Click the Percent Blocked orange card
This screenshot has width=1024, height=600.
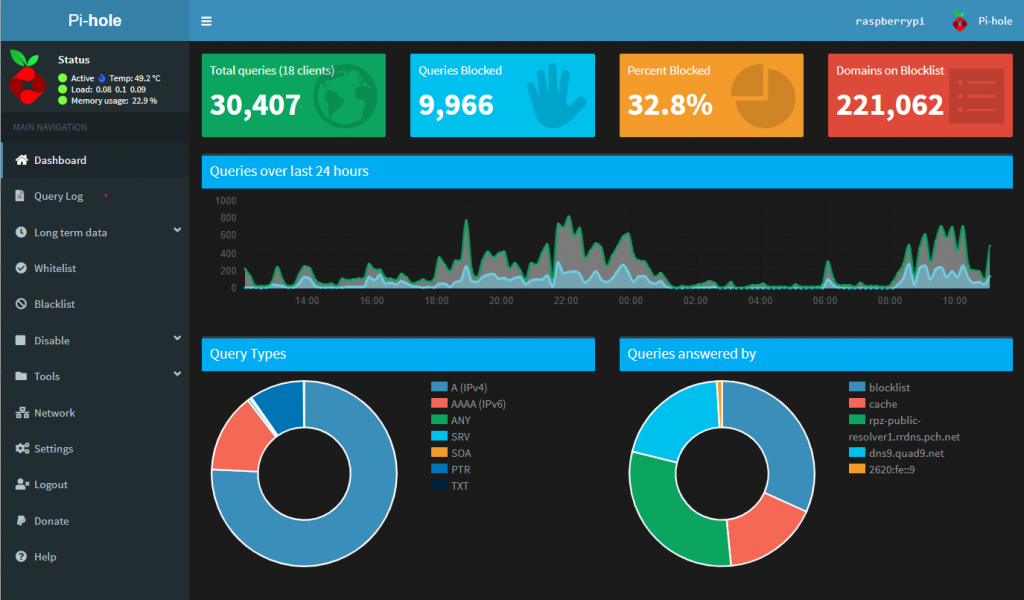(x=711, y=95)
